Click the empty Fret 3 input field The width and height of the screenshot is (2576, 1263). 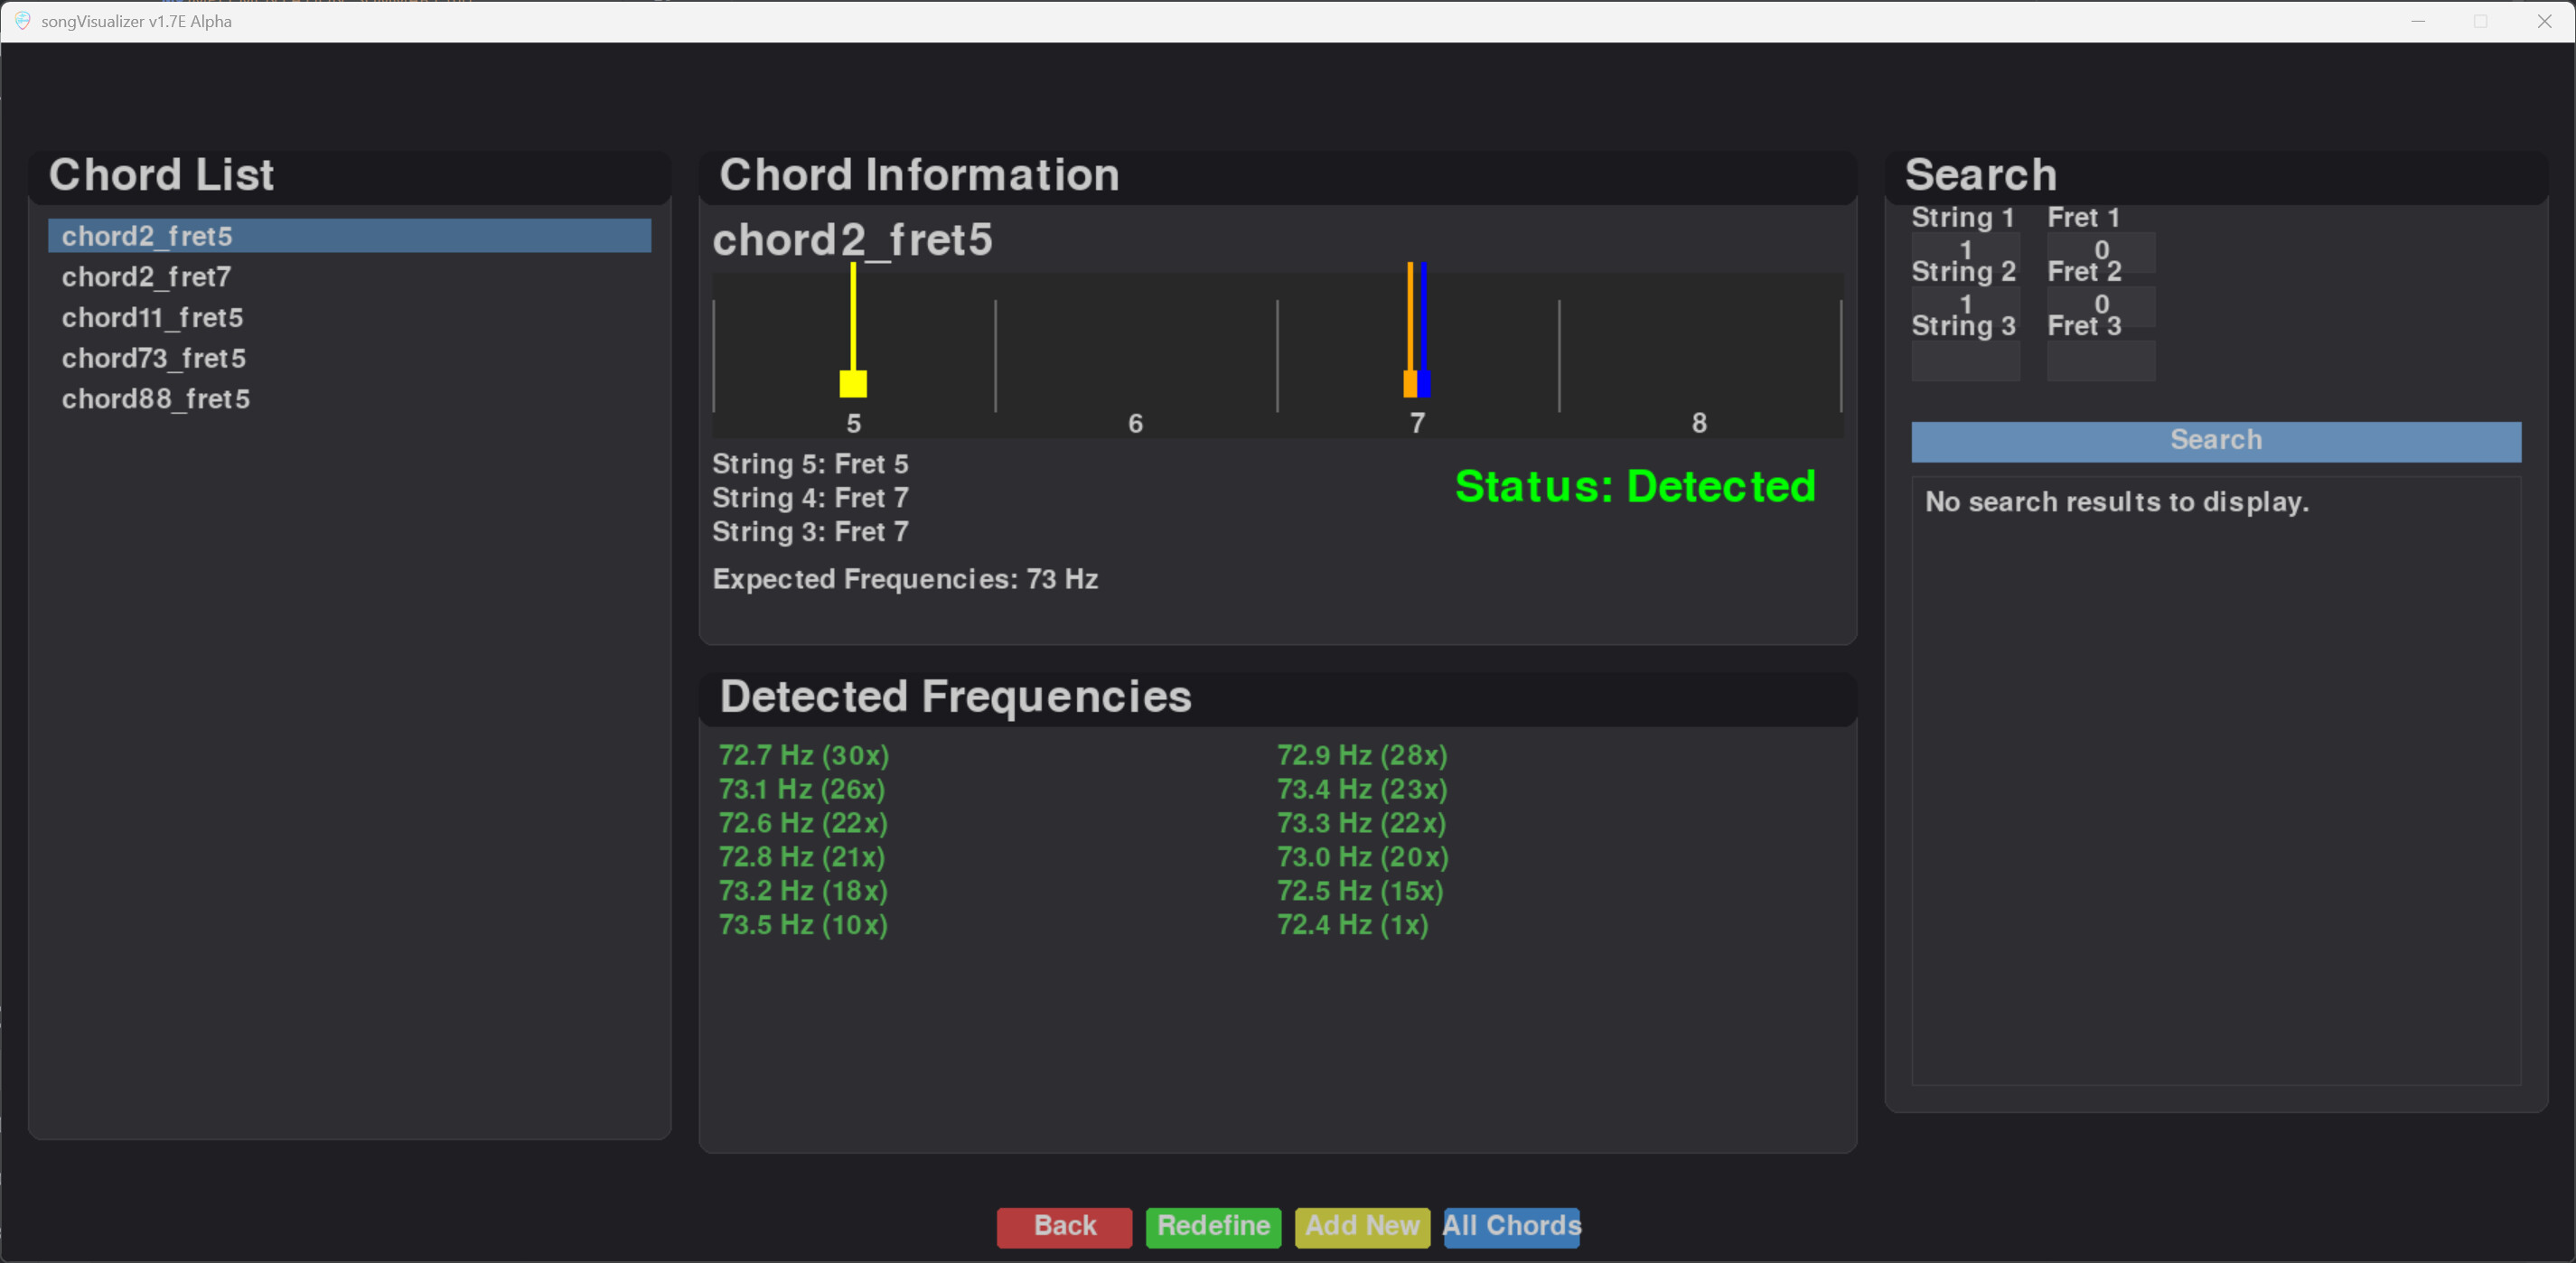(2100, 361)
